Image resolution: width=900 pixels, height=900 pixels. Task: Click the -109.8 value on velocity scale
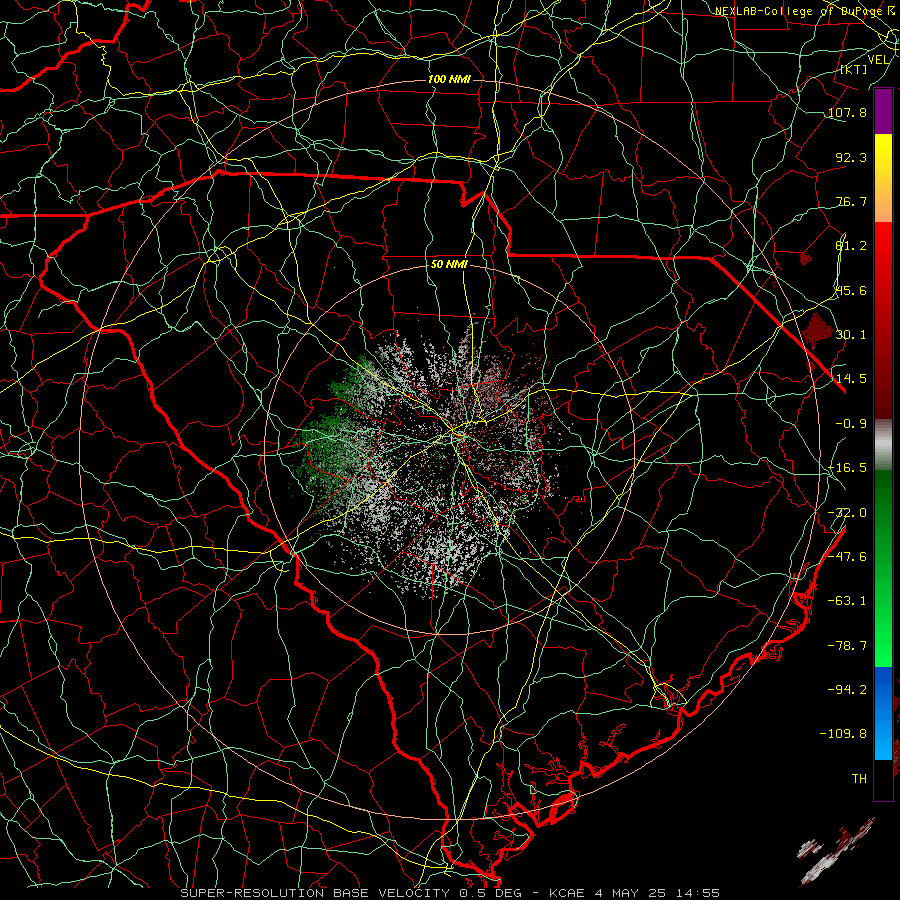843,734
